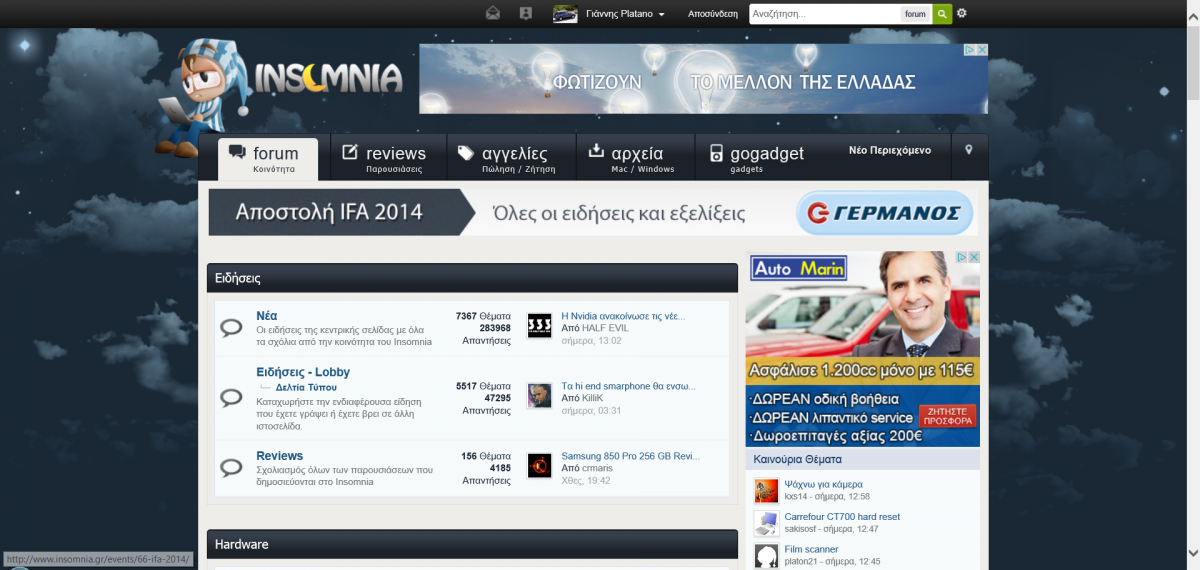This screenshot has height=570, width=1200.
Task: Click the Γερμανός logo on the banner
Action: coord(885,213)
